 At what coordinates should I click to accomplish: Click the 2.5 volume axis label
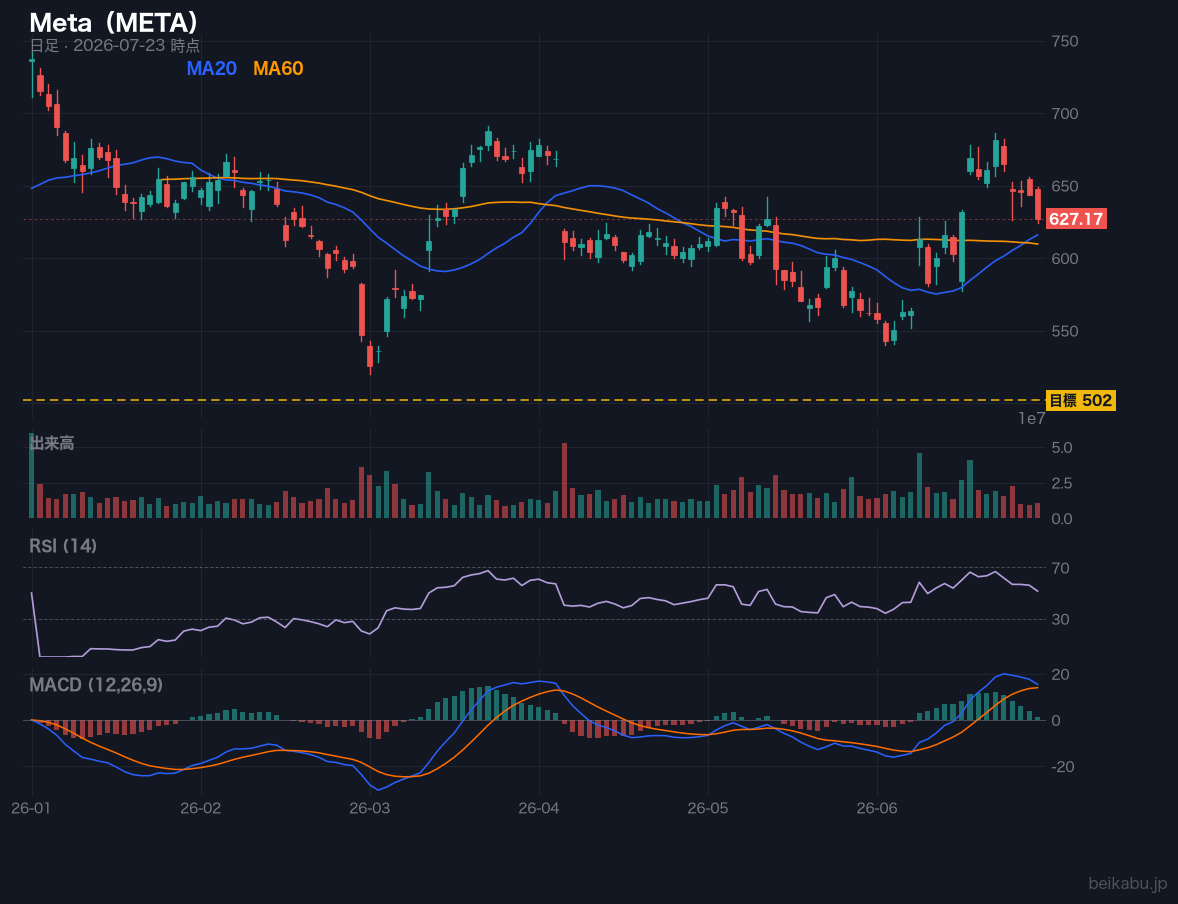pos(1062,483)
